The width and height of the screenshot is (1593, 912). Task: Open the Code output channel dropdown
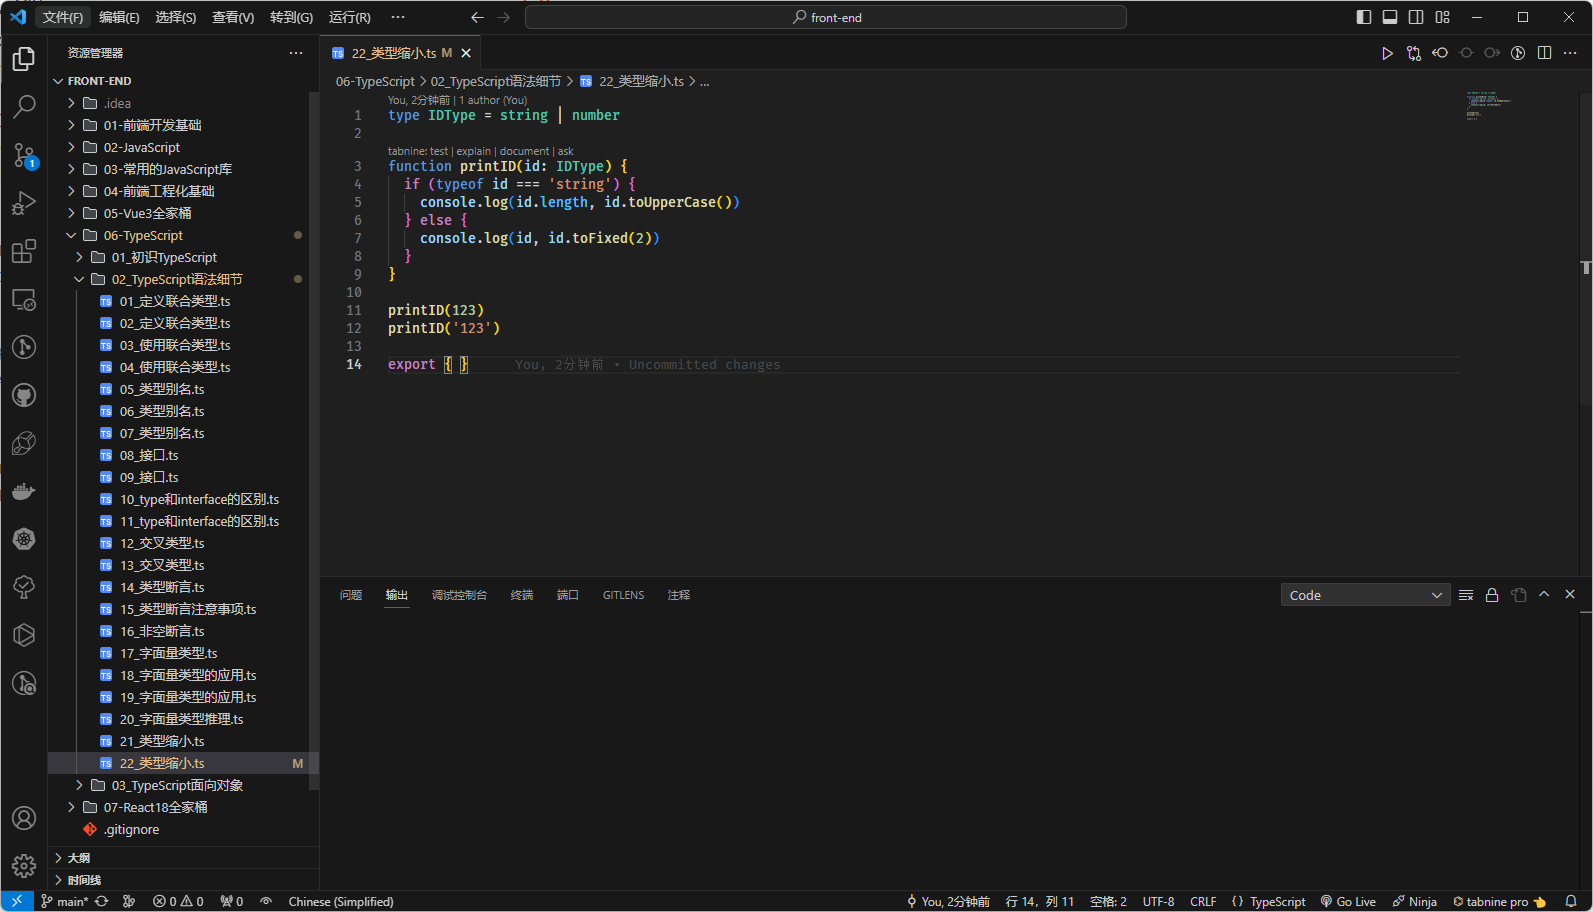1365,595
